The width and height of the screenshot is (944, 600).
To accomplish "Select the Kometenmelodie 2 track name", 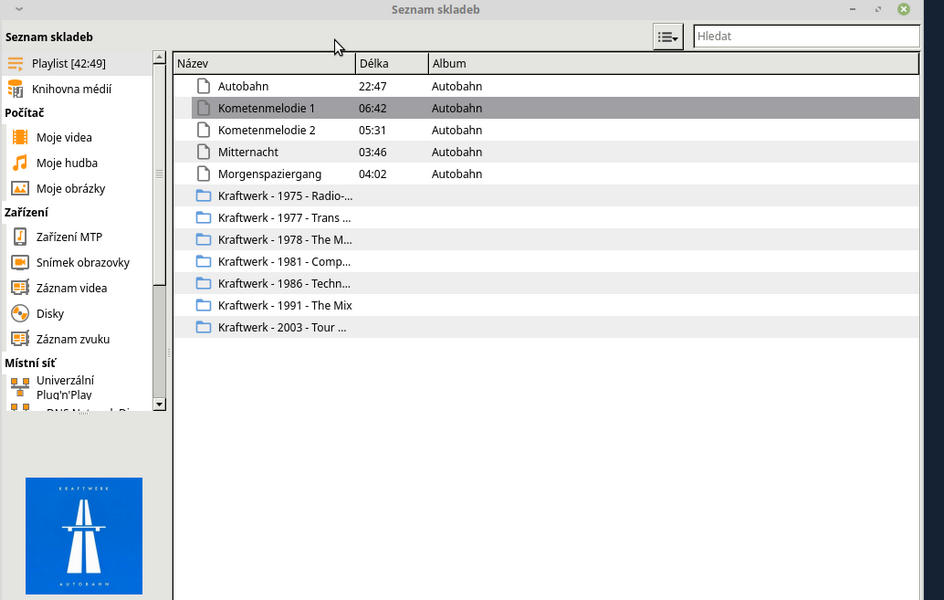I will [267, 130].
